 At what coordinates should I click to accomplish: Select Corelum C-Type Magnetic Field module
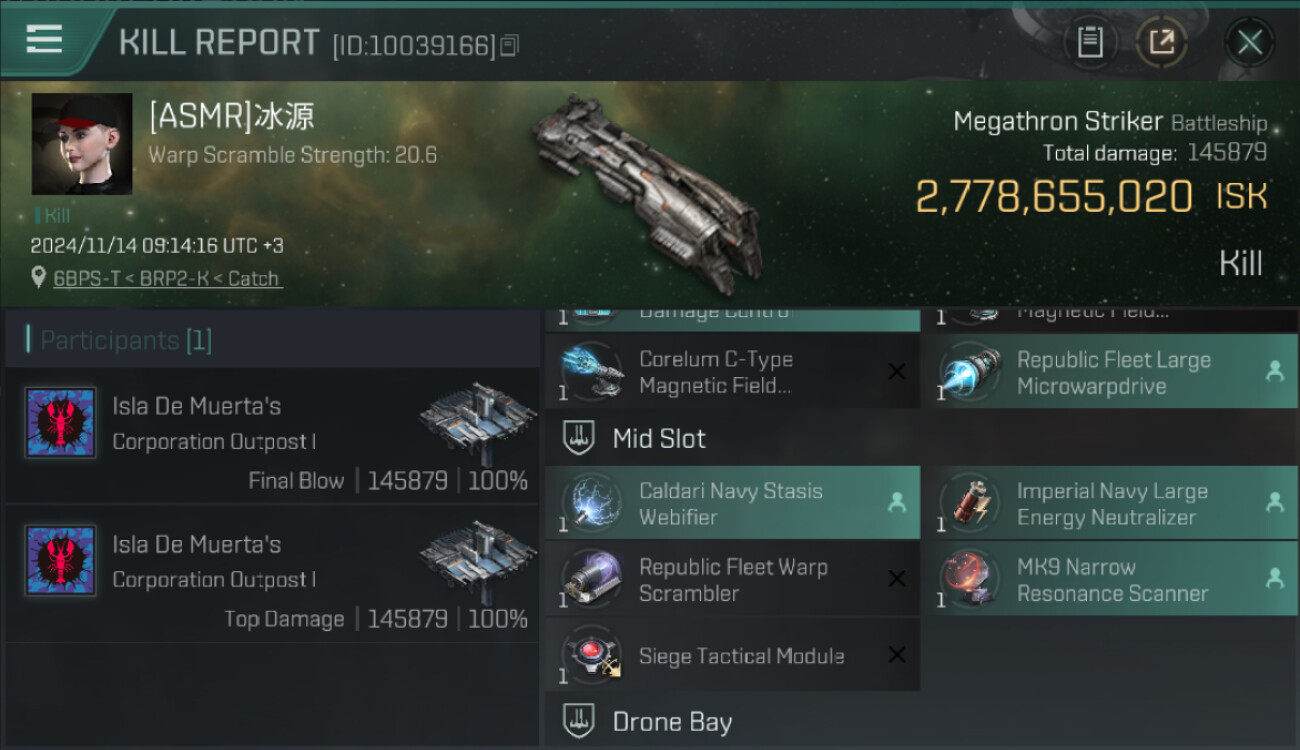(732, 371)
